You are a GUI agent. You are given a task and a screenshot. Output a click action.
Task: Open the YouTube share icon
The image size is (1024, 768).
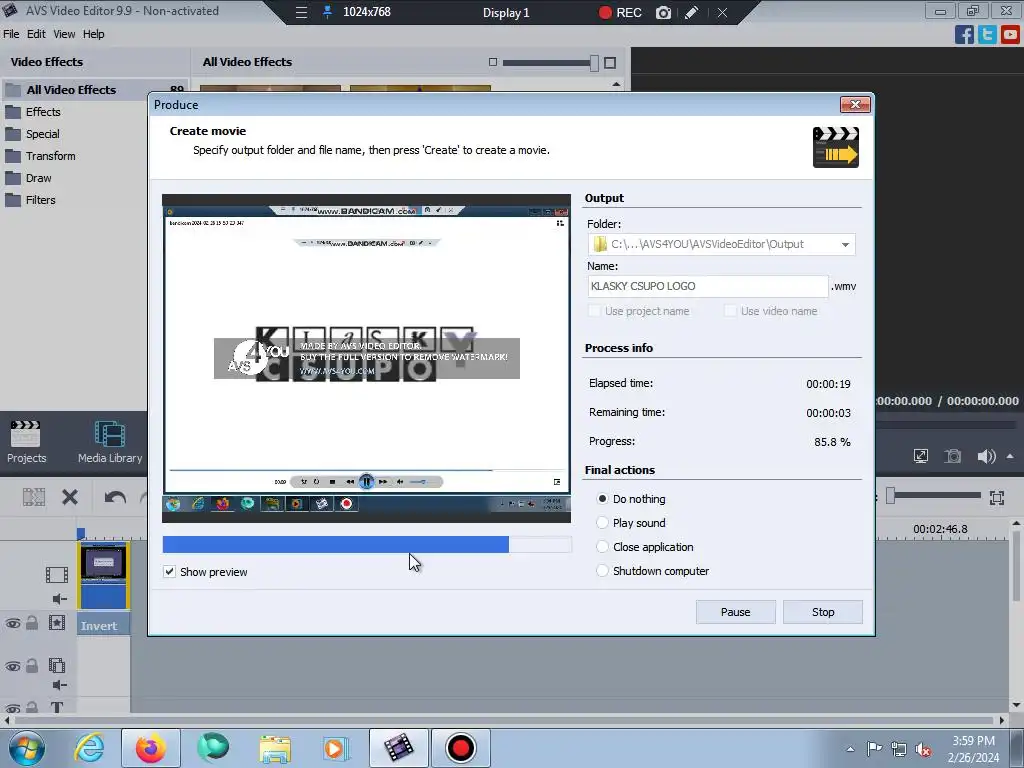(1010, 34)
